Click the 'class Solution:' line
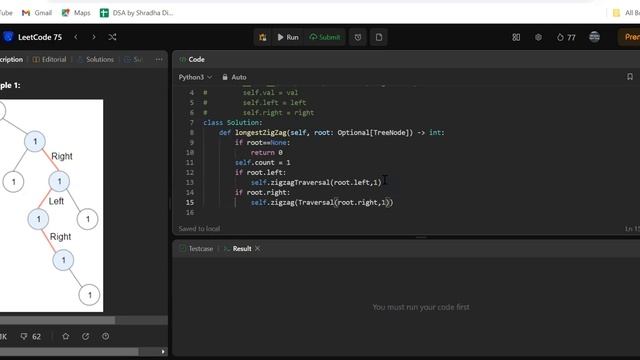This screenshot has width=640, height=360. coord(233,122)
